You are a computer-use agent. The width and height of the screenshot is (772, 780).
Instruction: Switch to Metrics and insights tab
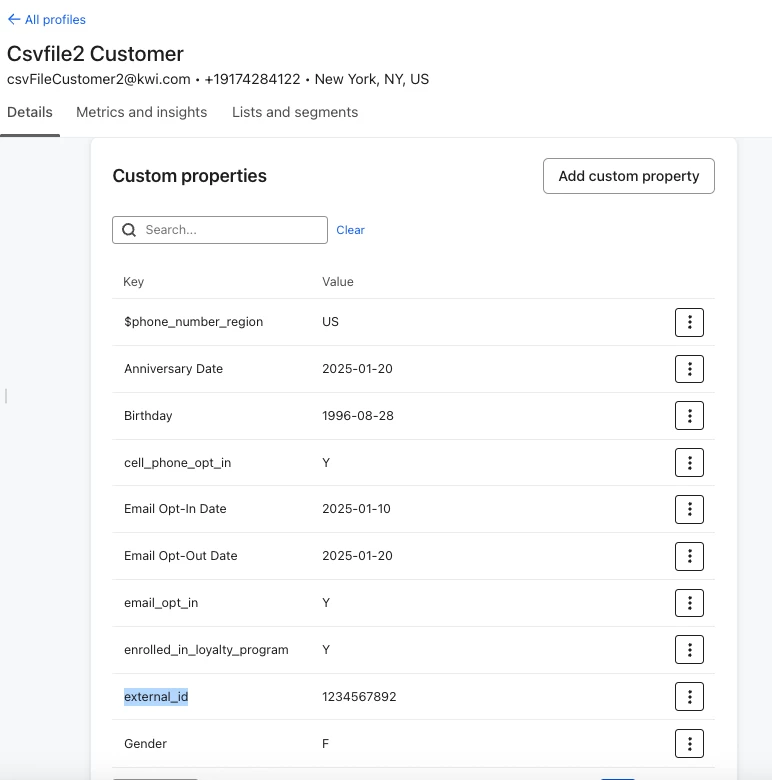click(x=142, y=112)
